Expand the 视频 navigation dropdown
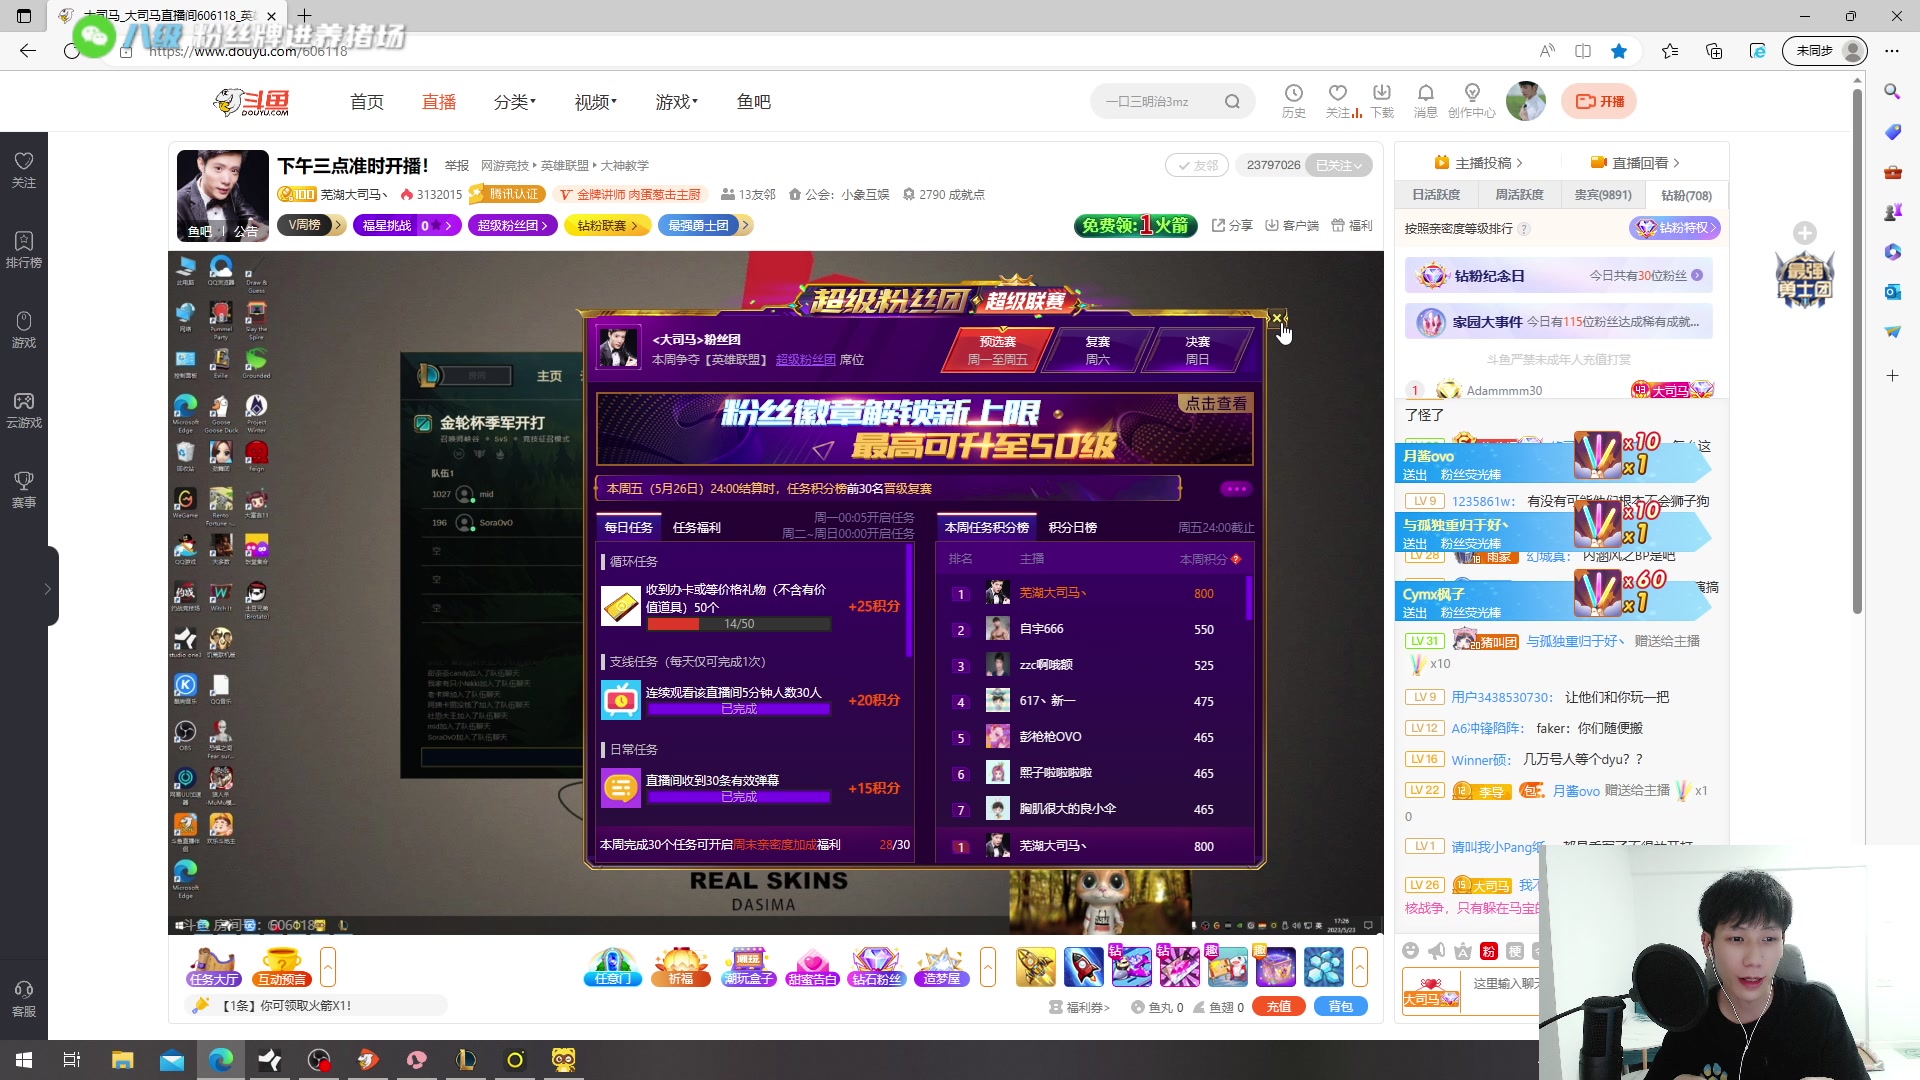Screen dimensions: 1920x1080 [x=595, y=102]
